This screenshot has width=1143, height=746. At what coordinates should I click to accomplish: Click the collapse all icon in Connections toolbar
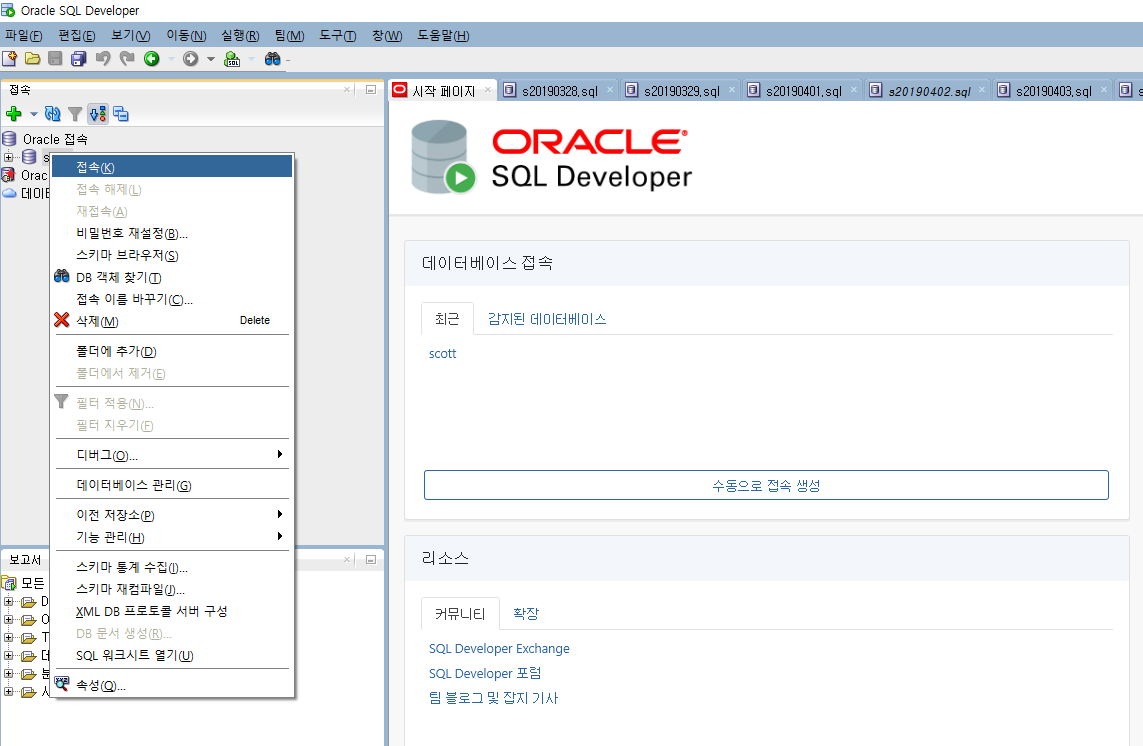121,114
